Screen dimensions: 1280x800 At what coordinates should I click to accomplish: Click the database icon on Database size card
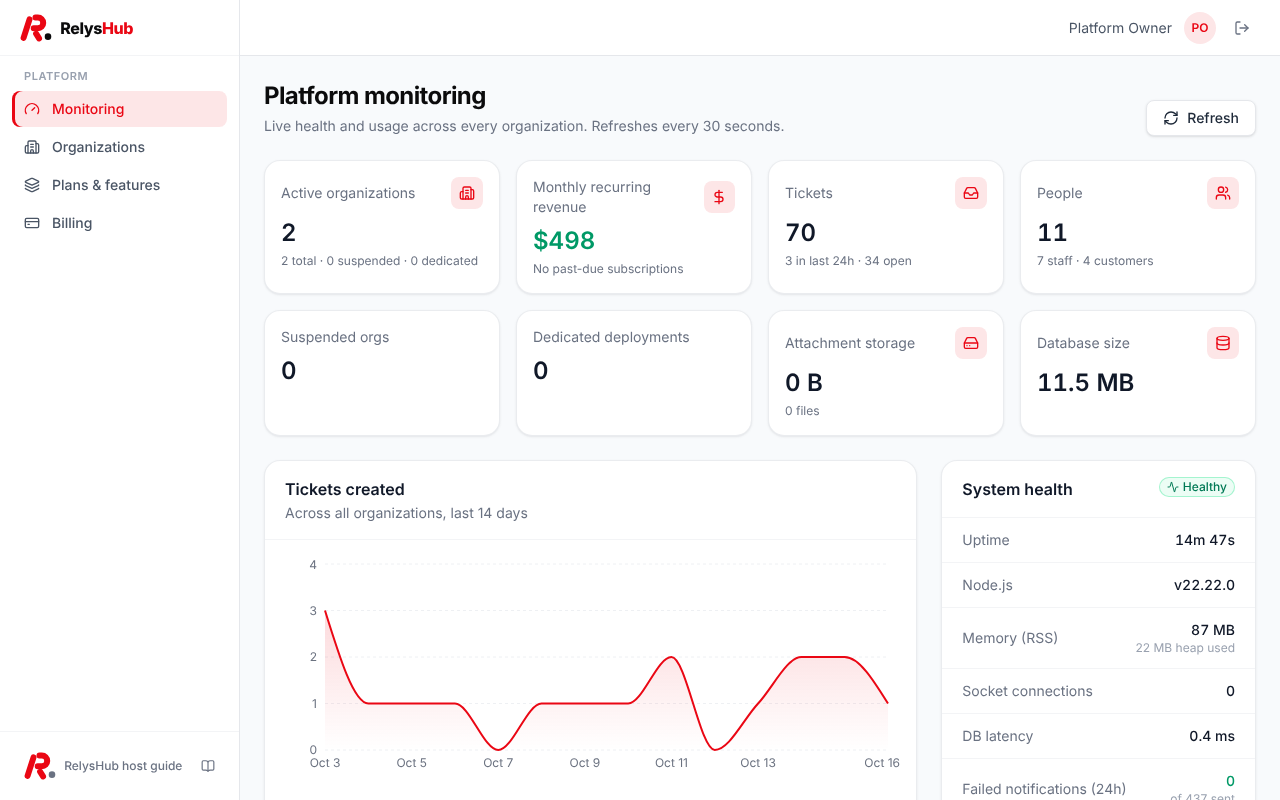pyautogui.click(x=1223, y=343)
